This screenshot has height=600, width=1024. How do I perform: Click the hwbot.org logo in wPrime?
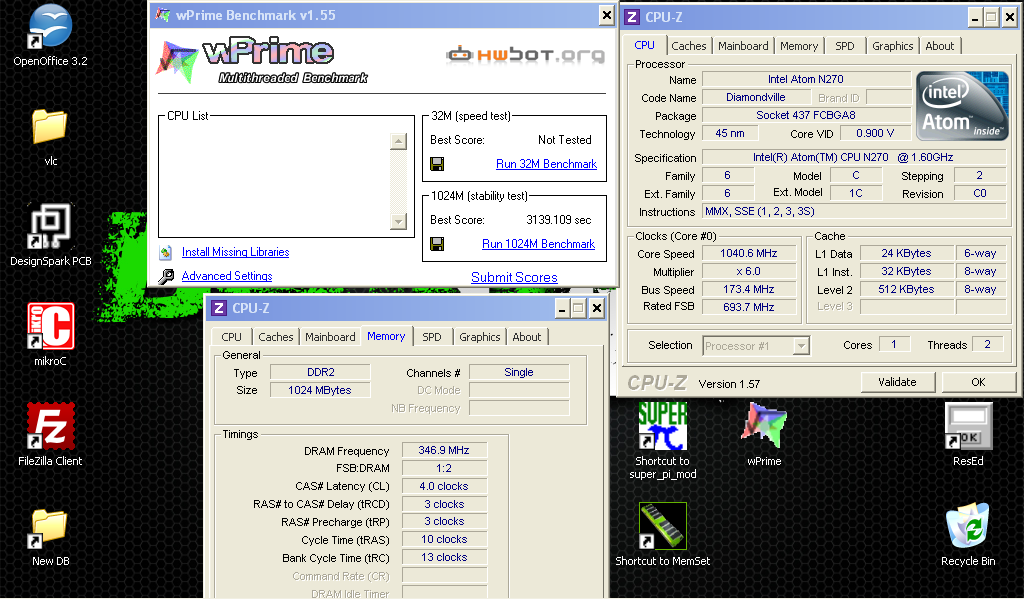(525, 55)
